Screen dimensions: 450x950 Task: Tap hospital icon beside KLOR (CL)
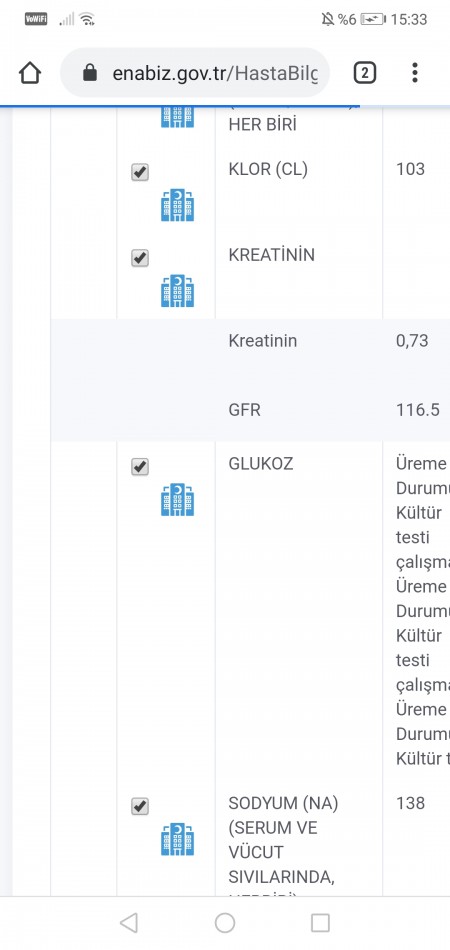click(177, 205)
